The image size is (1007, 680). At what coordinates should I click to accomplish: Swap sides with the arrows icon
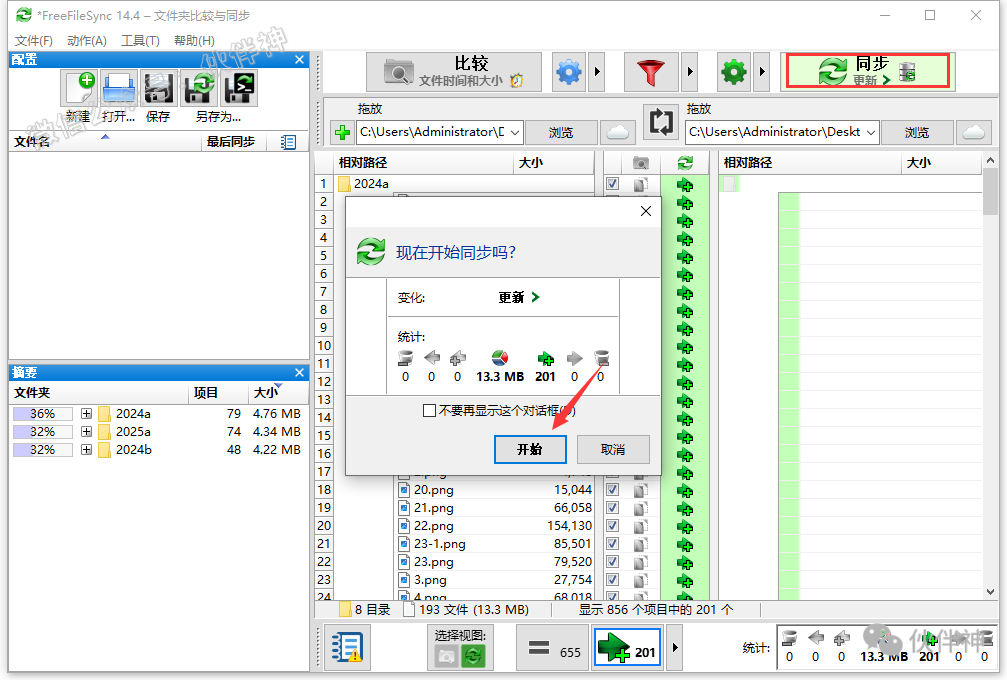pyautogui.click(x=661, y=121)
